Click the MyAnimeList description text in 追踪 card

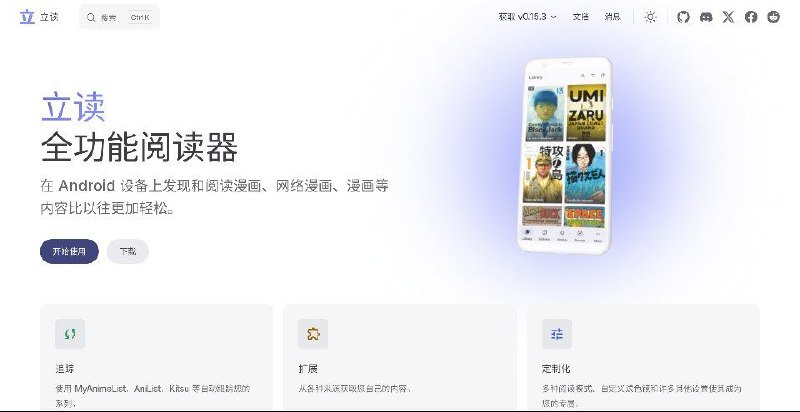point(153,395)
